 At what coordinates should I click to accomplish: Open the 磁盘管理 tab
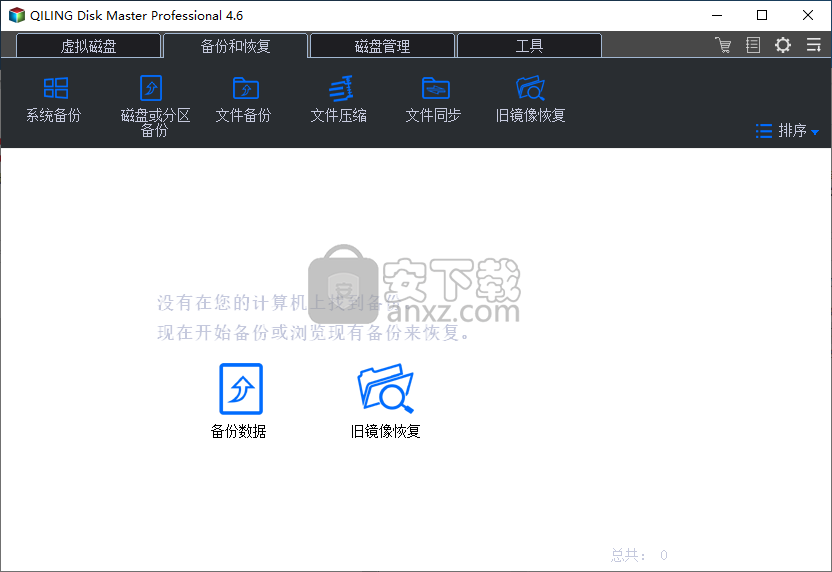coord(382,46)
